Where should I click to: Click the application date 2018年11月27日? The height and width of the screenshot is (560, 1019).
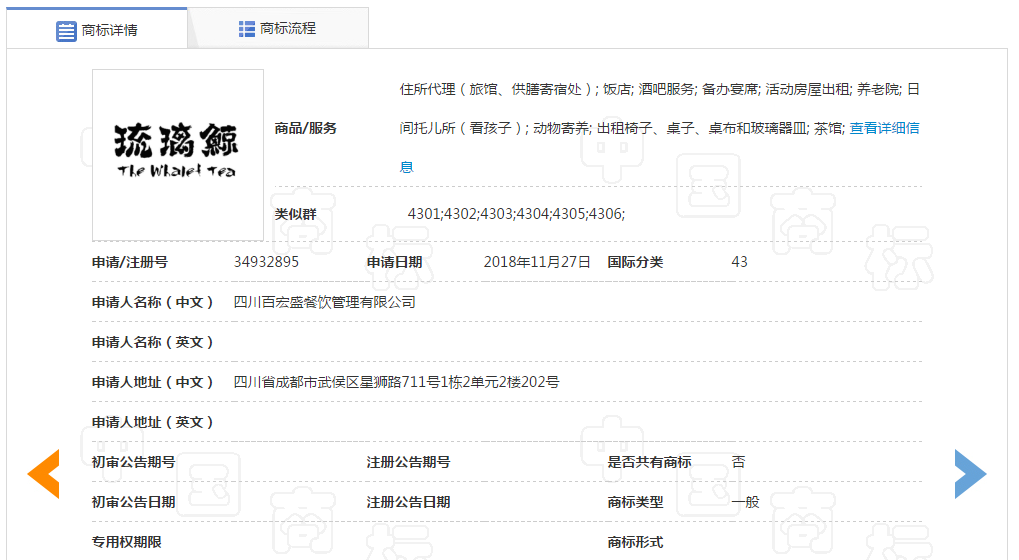(x=537, y=262)
